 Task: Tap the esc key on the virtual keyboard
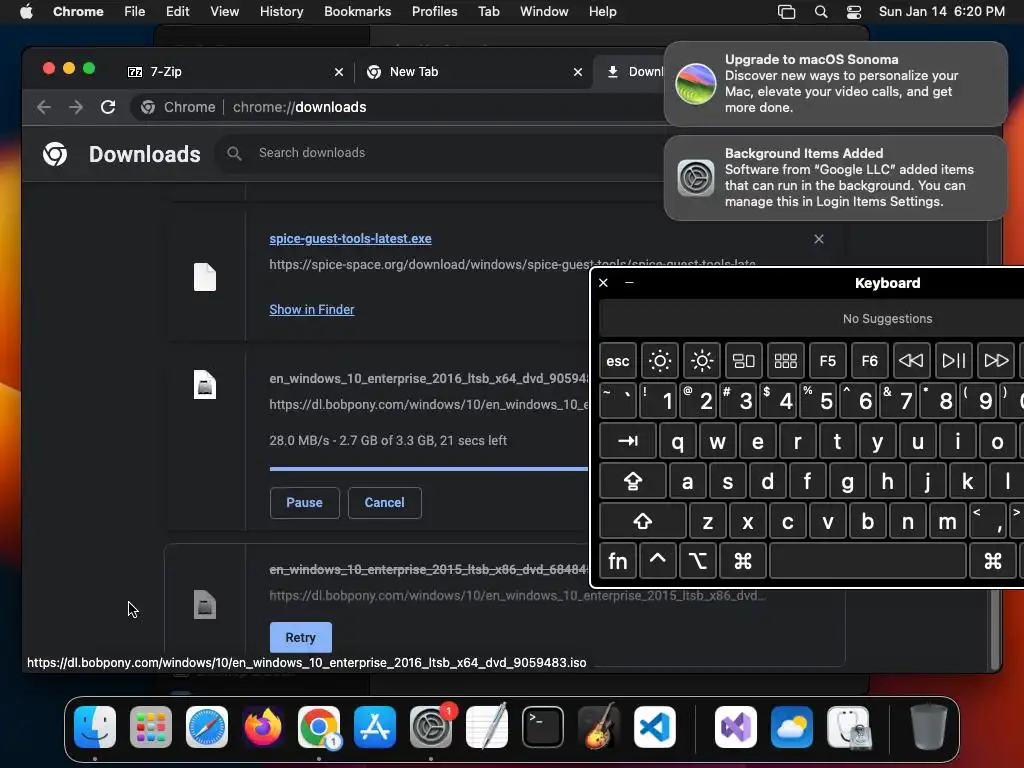(618, 360)
